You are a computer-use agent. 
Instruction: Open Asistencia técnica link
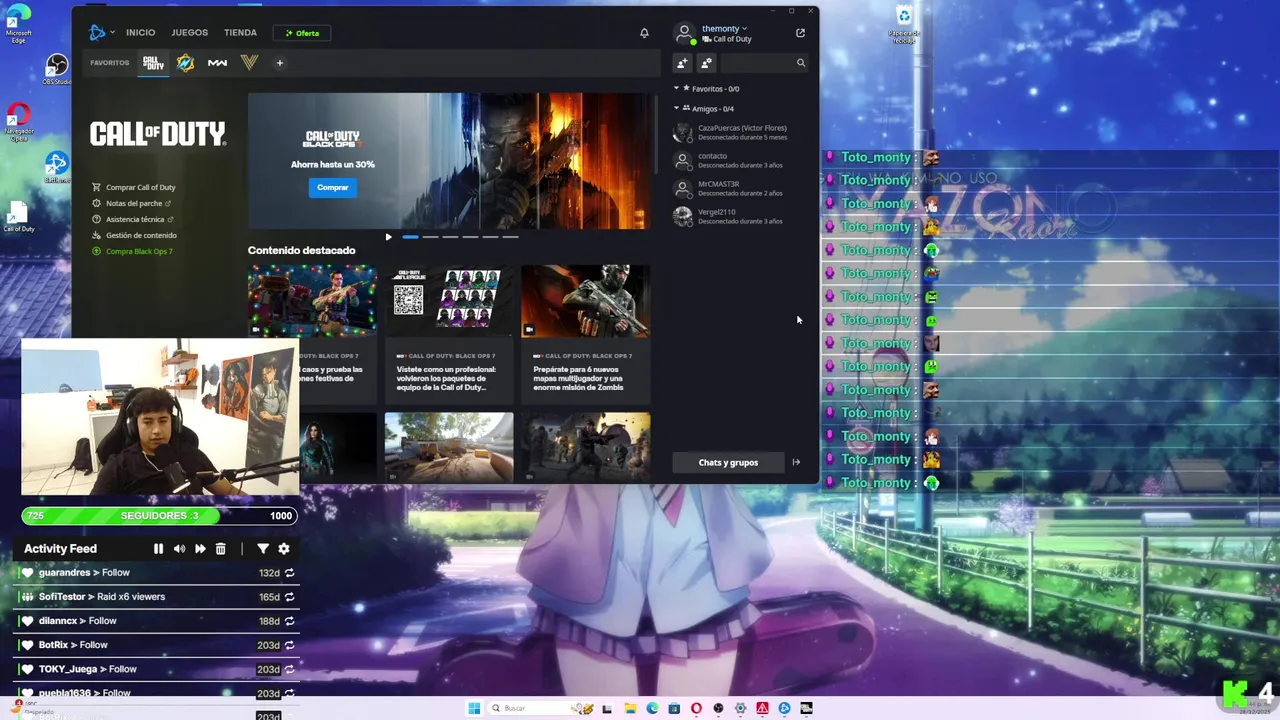point(133,219)
